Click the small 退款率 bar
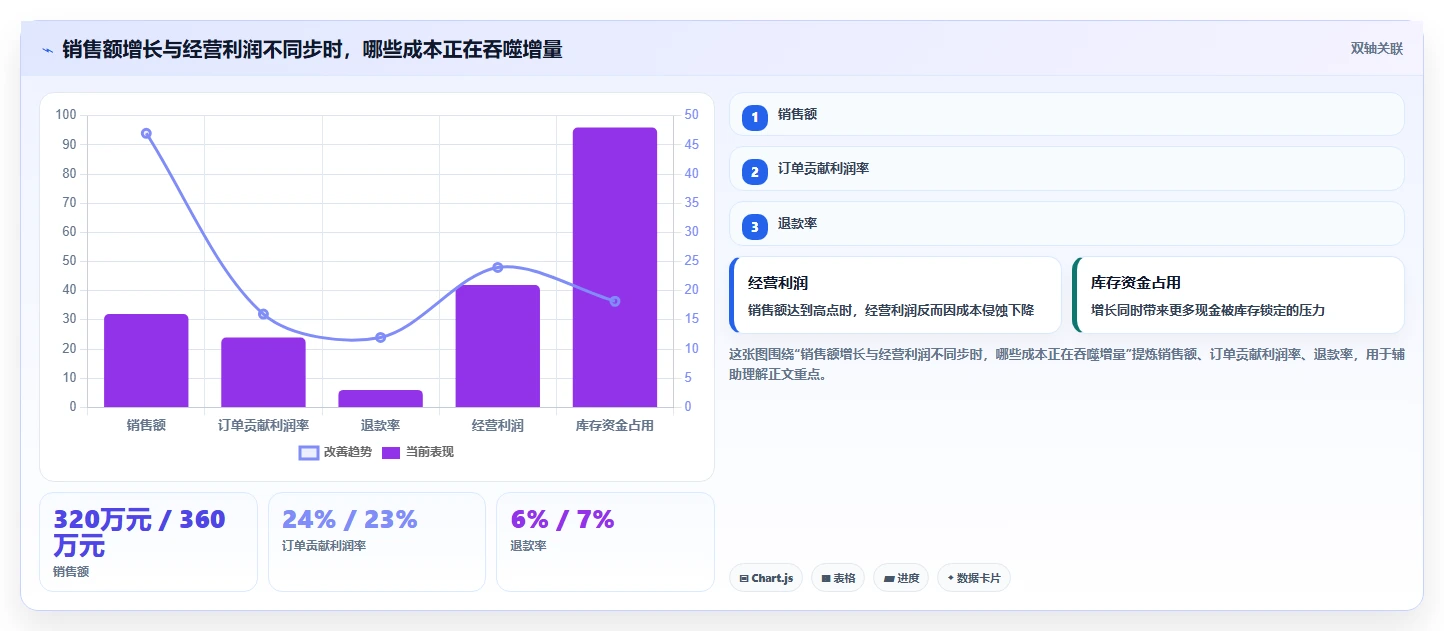The width and height of the screenshot is (1444, 631). pos(380,398)
